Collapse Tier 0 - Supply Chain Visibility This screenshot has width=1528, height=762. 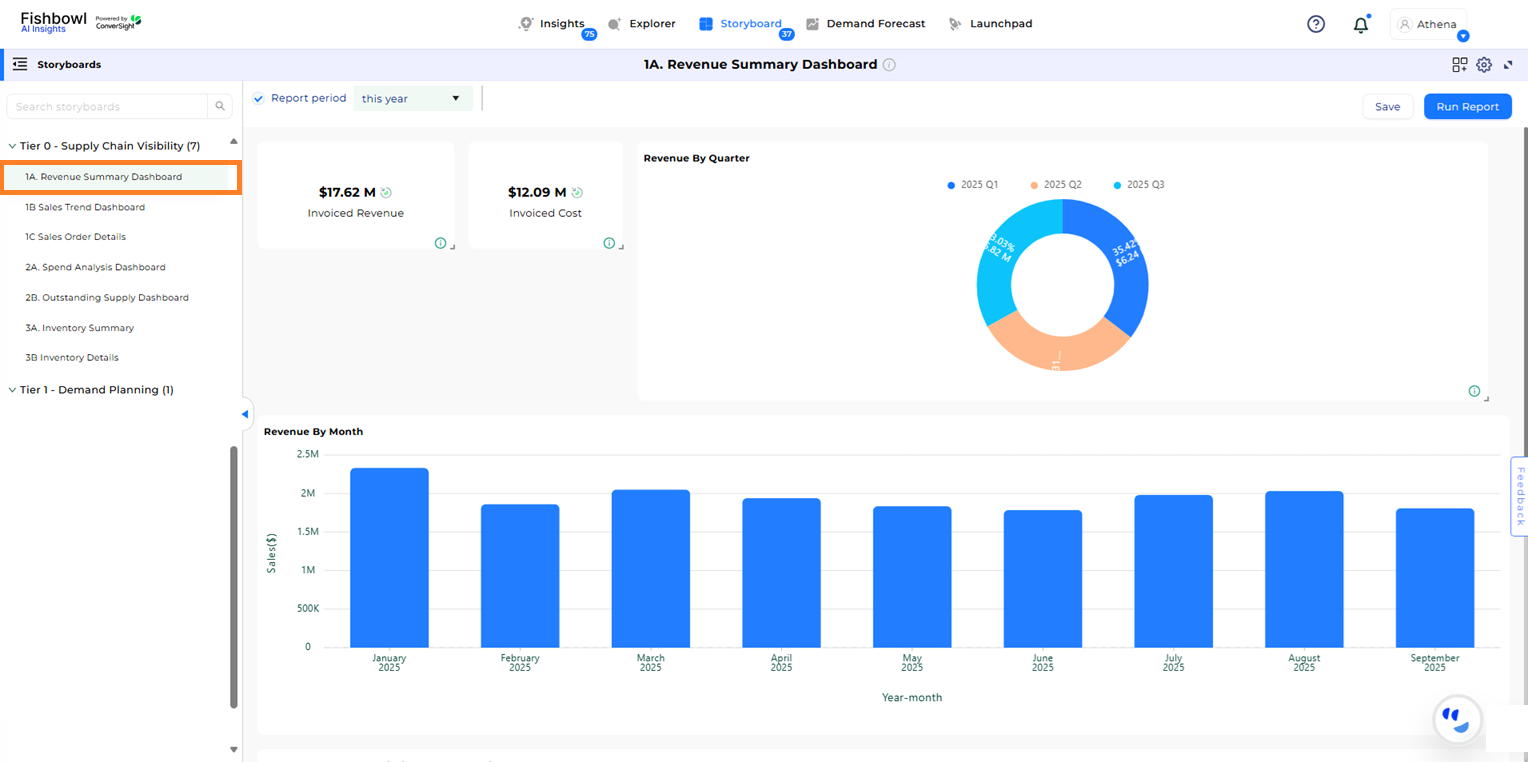pyautogui.click(x=10, y=145)
